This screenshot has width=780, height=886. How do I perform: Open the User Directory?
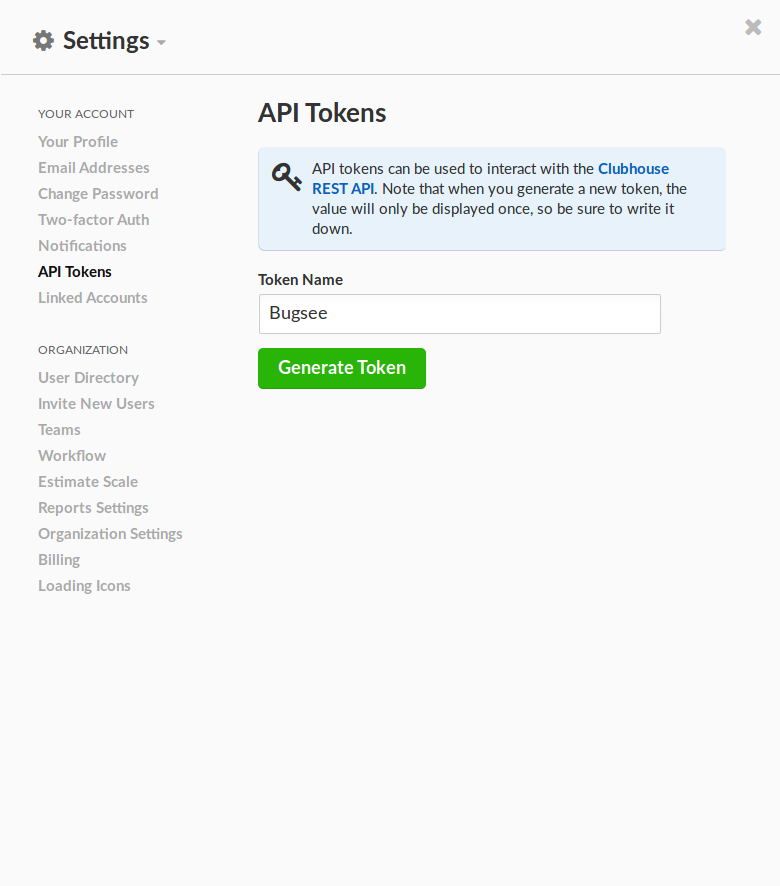[x=88, y=377]
